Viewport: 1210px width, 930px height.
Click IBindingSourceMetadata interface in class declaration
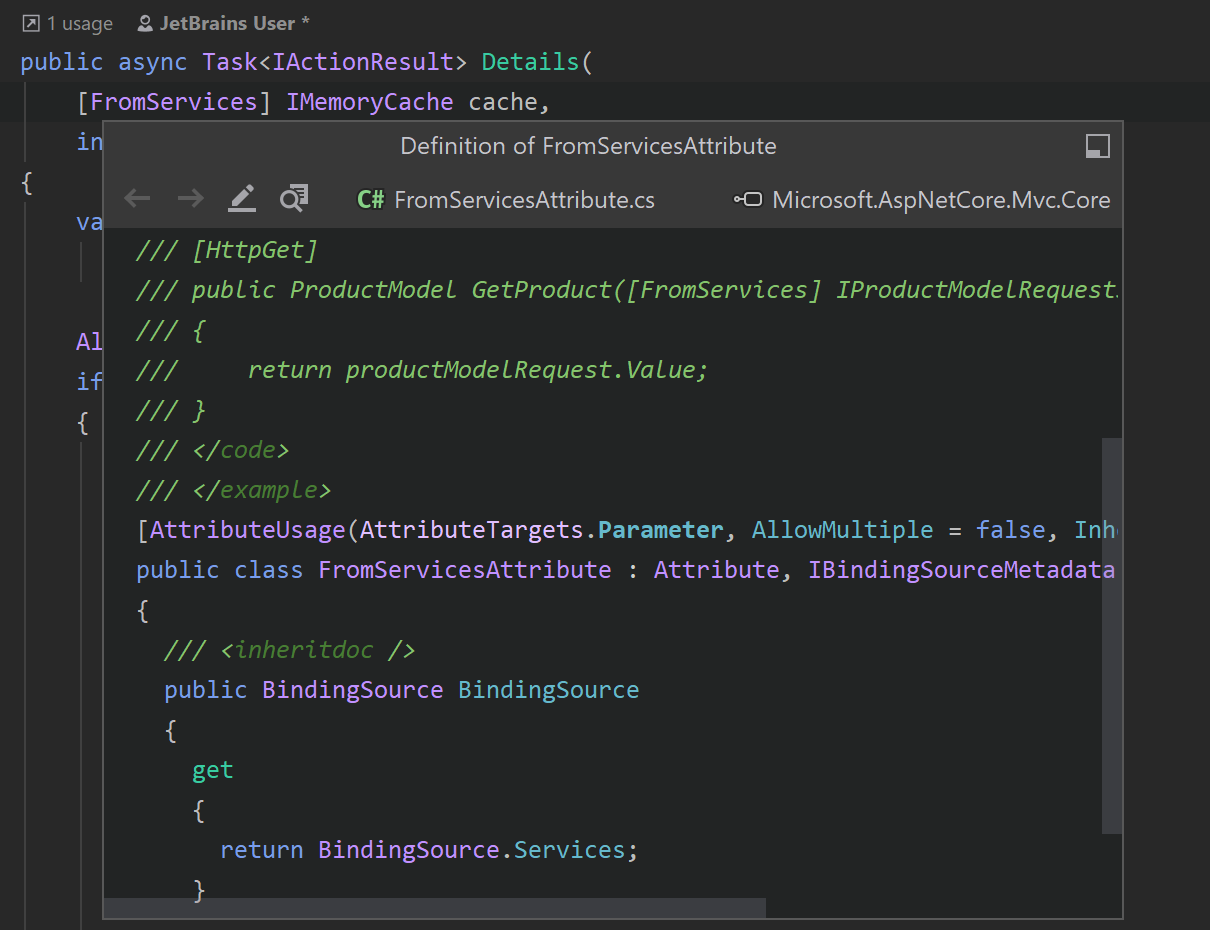pyautogui.click(x=960, y=570)
